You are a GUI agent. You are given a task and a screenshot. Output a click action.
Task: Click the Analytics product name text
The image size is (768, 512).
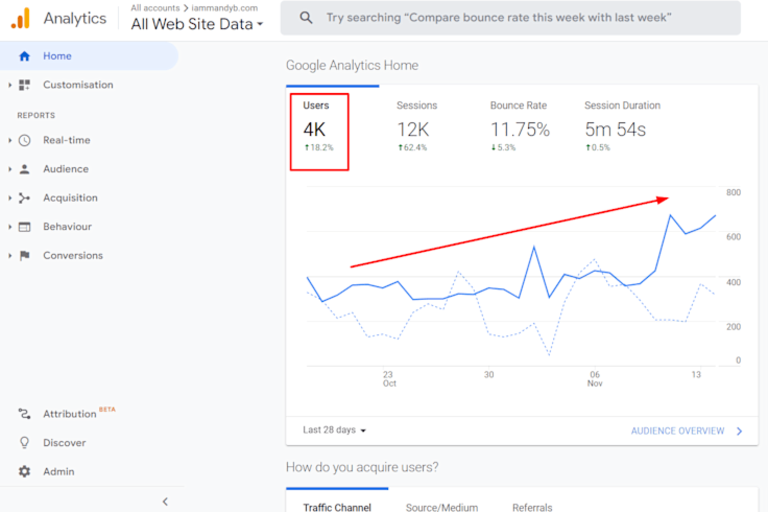[74, 18]
